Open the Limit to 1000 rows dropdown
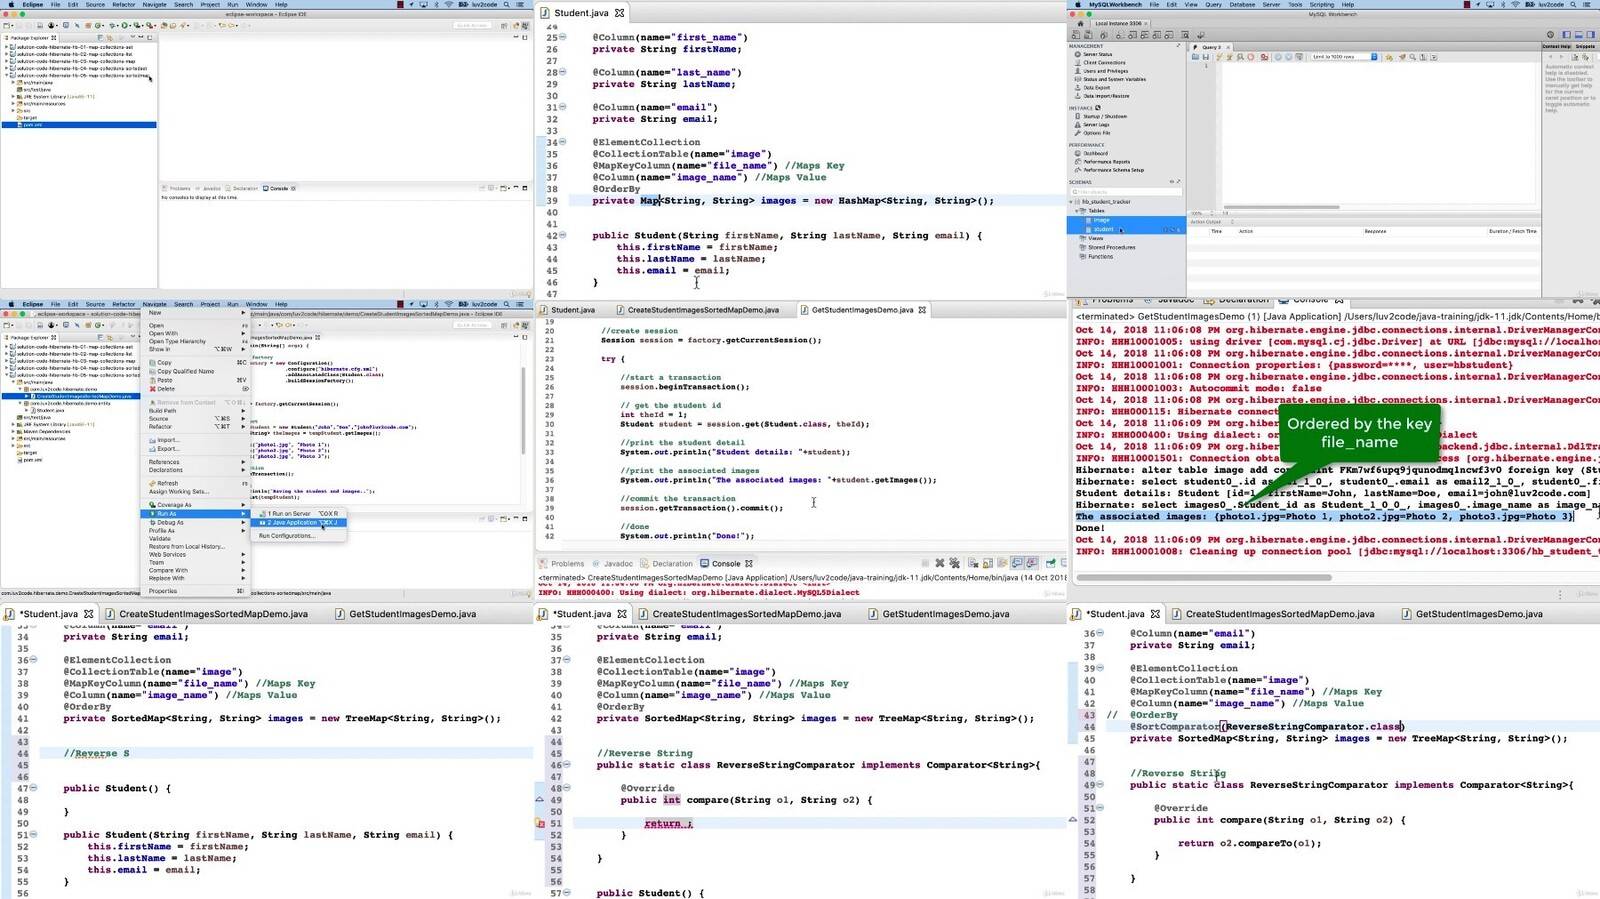This screenshot has height=899, width=1600. pos(1345,57)
